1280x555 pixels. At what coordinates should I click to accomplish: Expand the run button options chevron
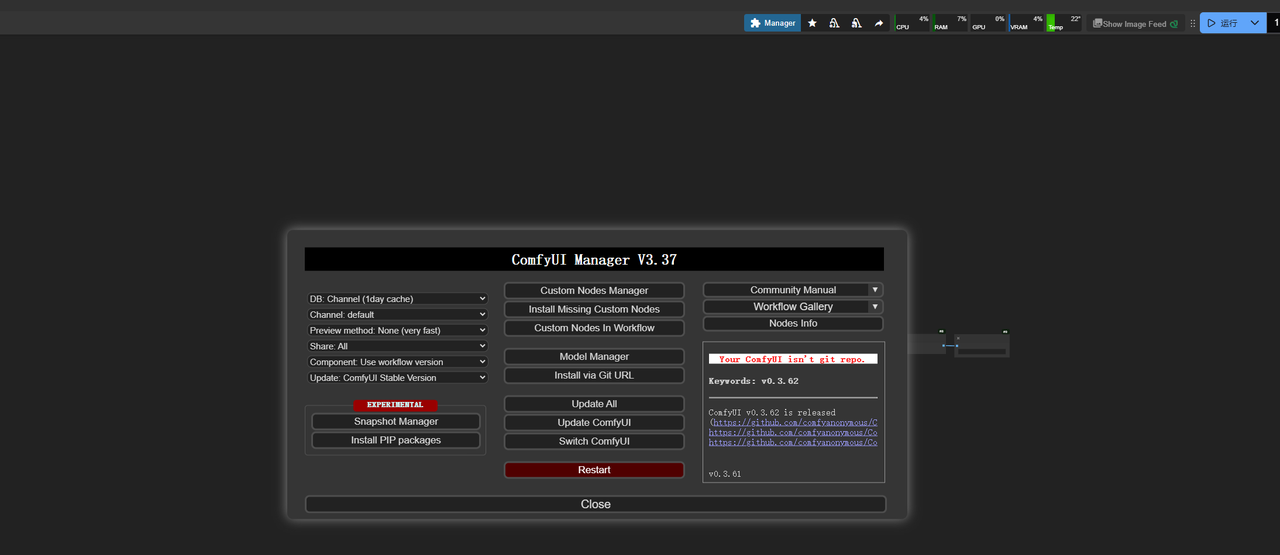[x=1255, y=23]
